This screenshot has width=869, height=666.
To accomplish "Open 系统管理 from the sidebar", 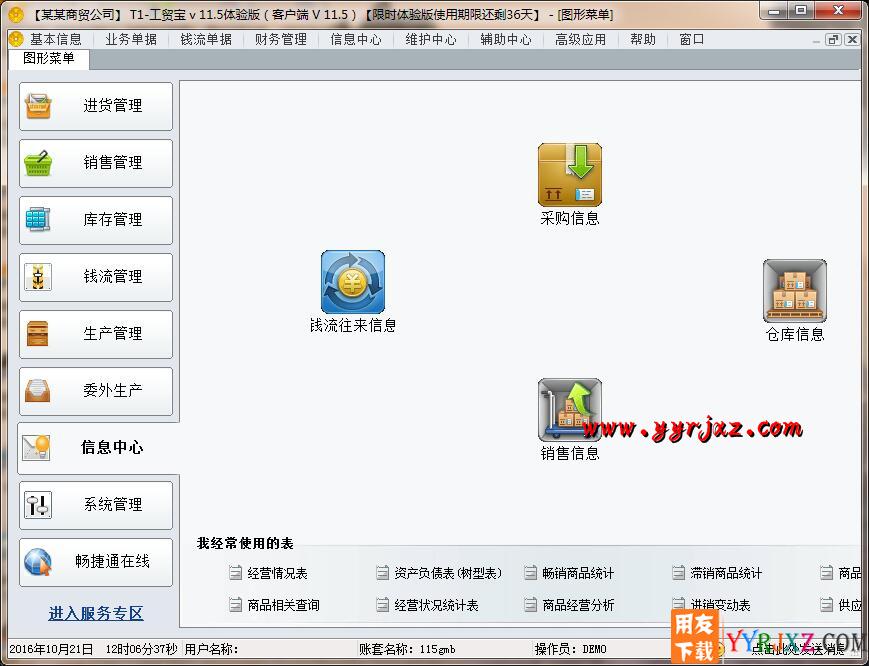I will tap(95, 504).
